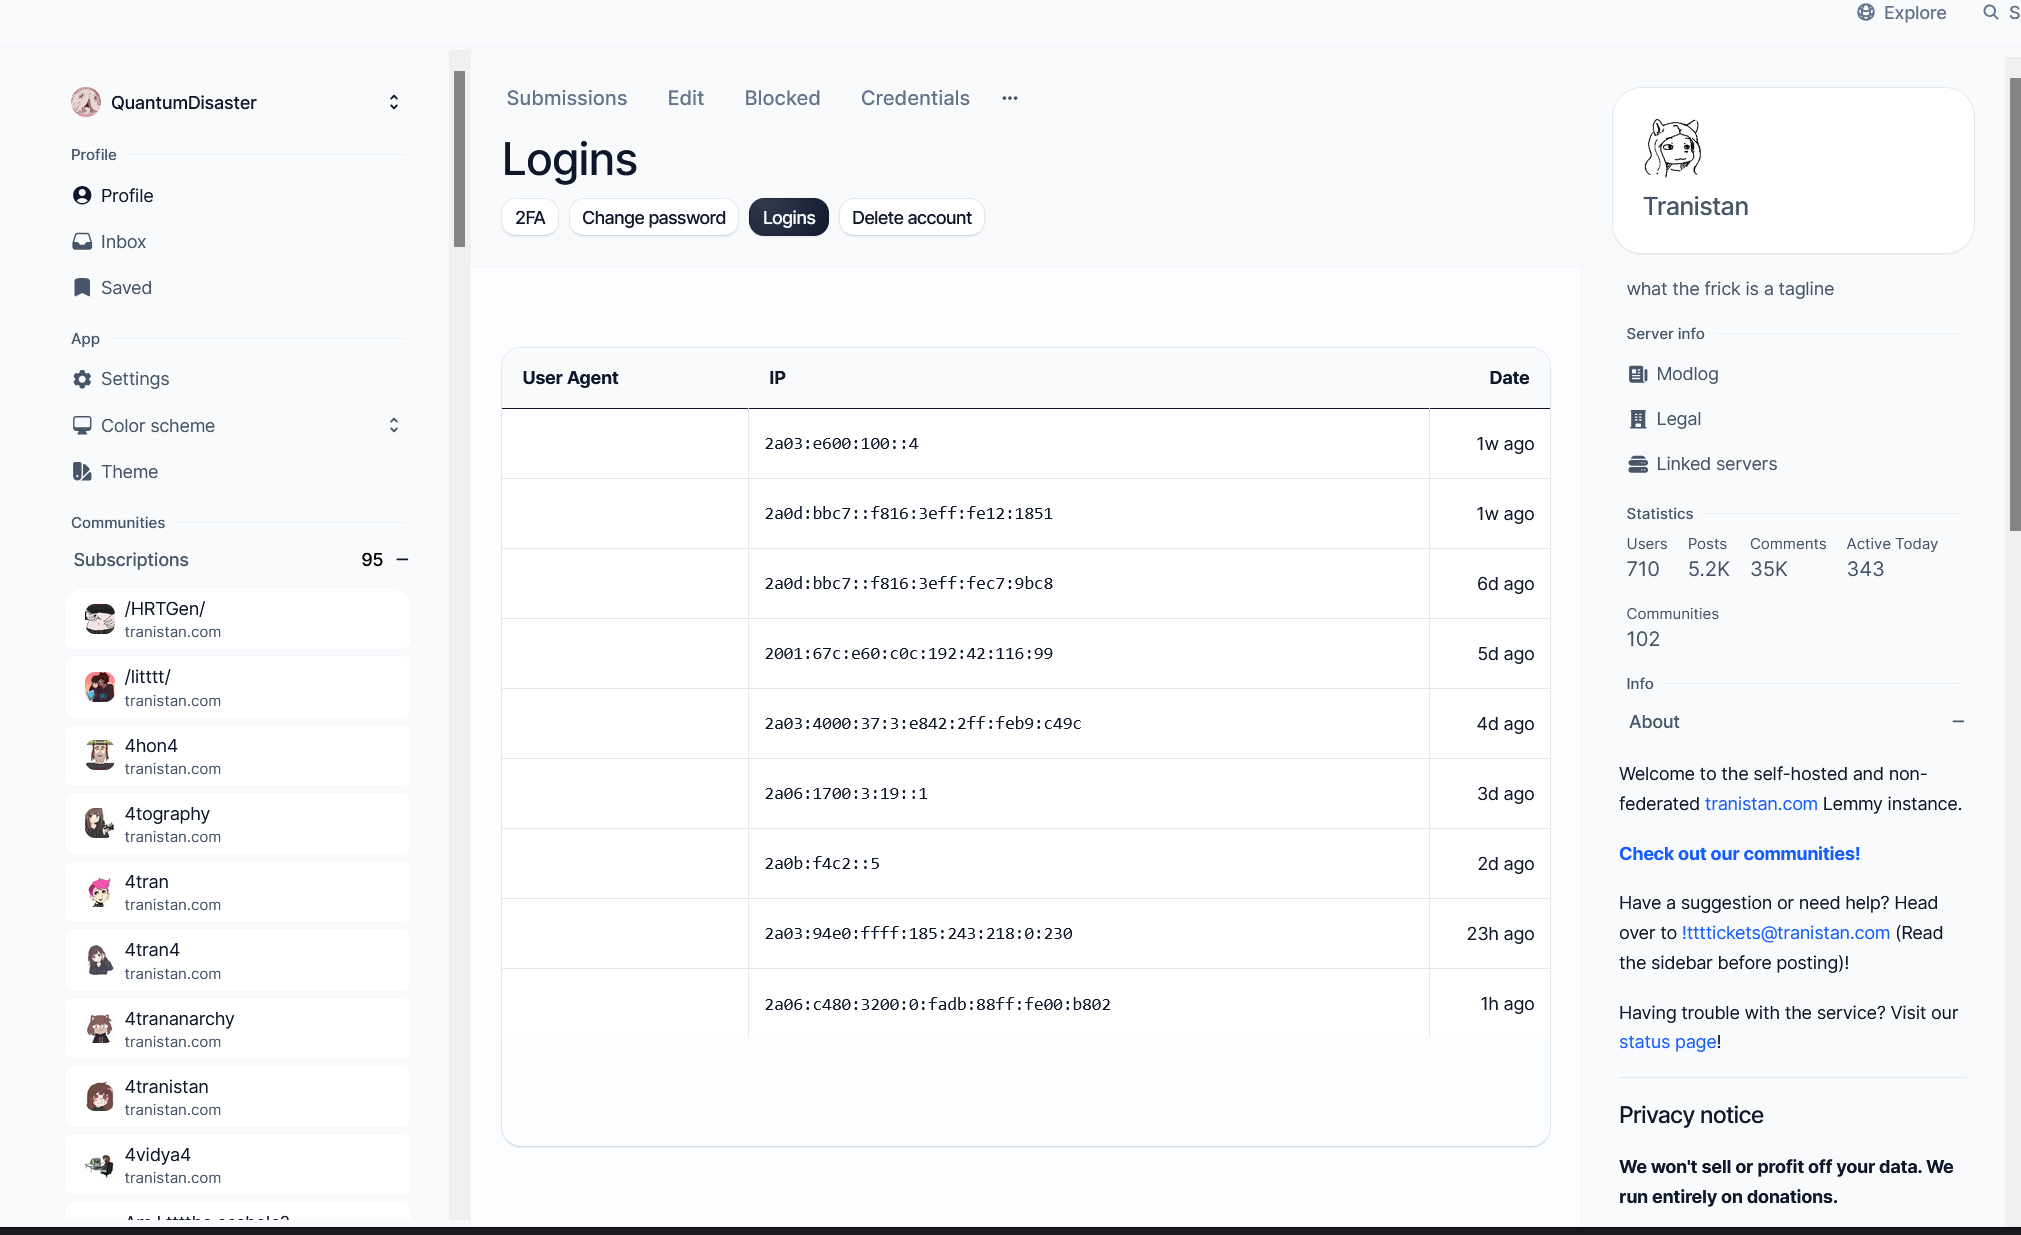The height and width of the screenshot is (1235, 2021).
Task: Open Linked servers icon
Action: (x=1638, y=464)
